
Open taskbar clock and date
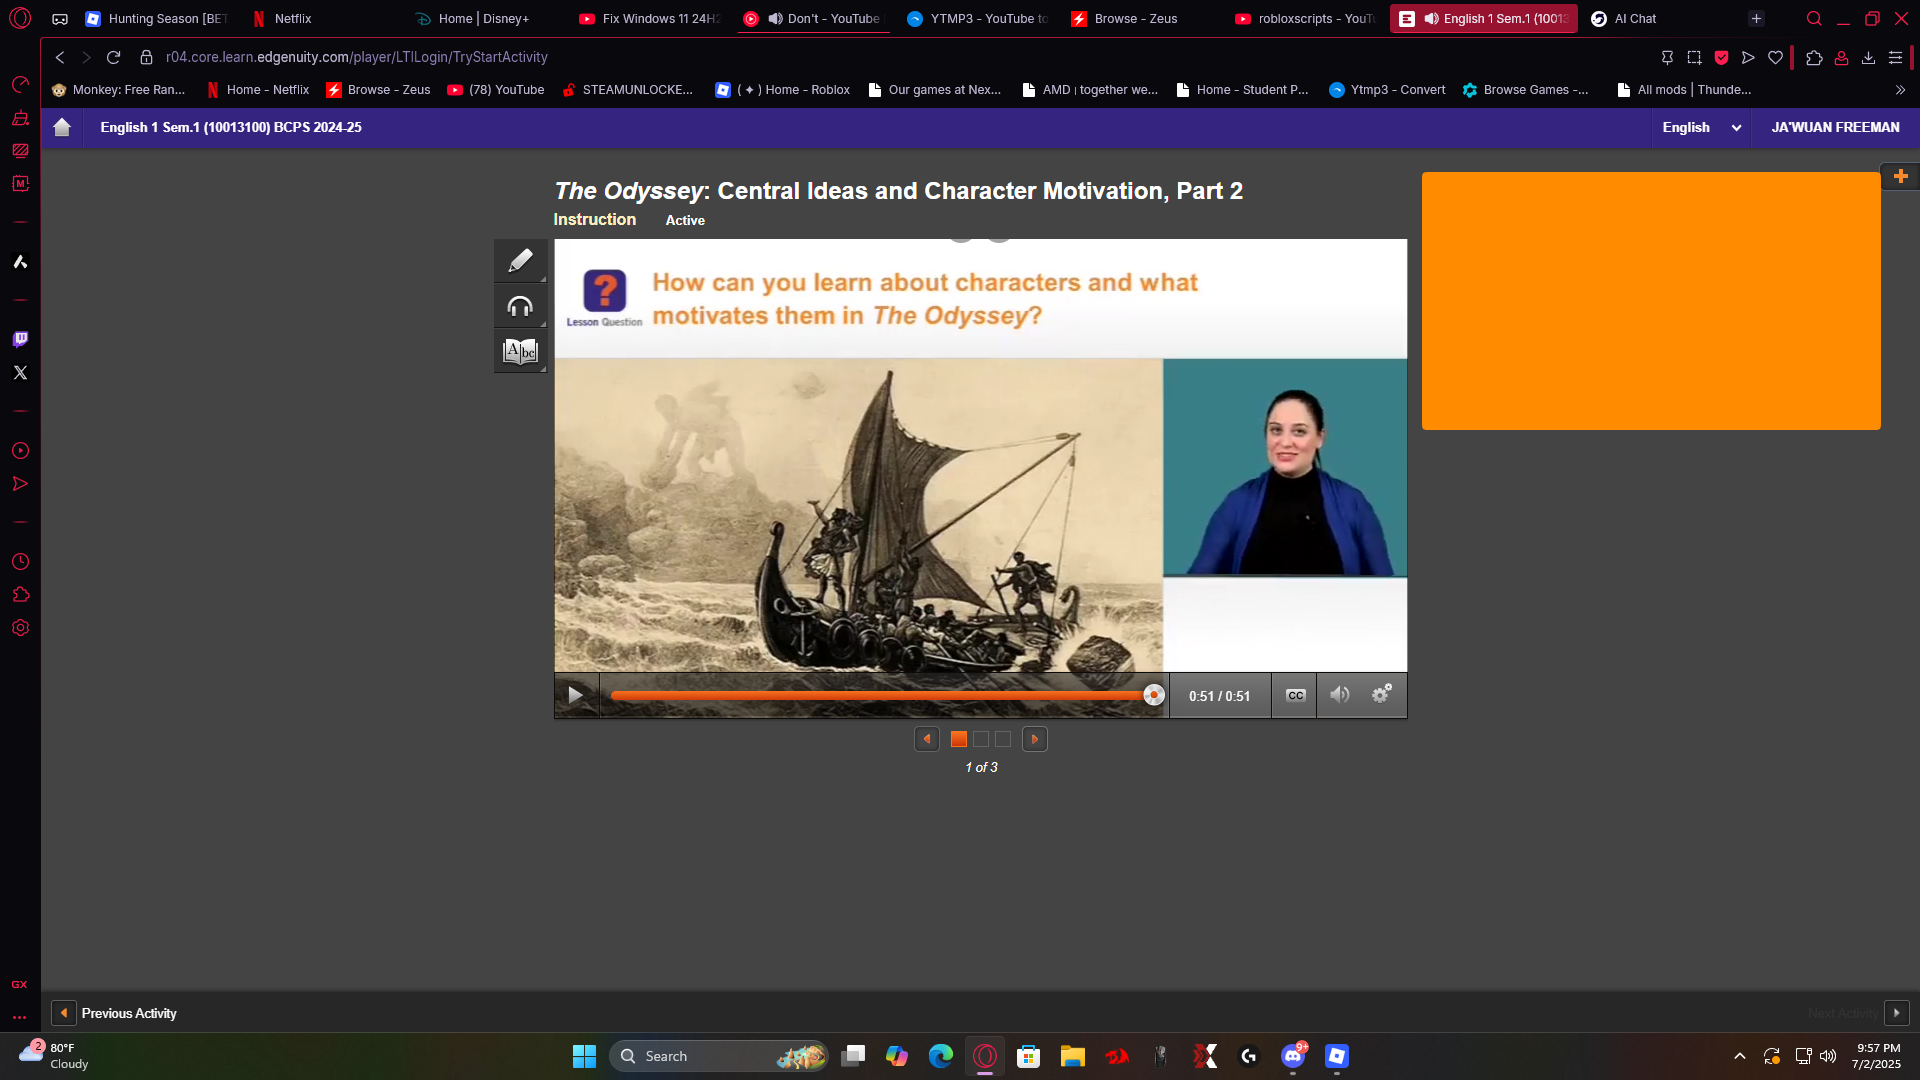coord(1877,1056)
